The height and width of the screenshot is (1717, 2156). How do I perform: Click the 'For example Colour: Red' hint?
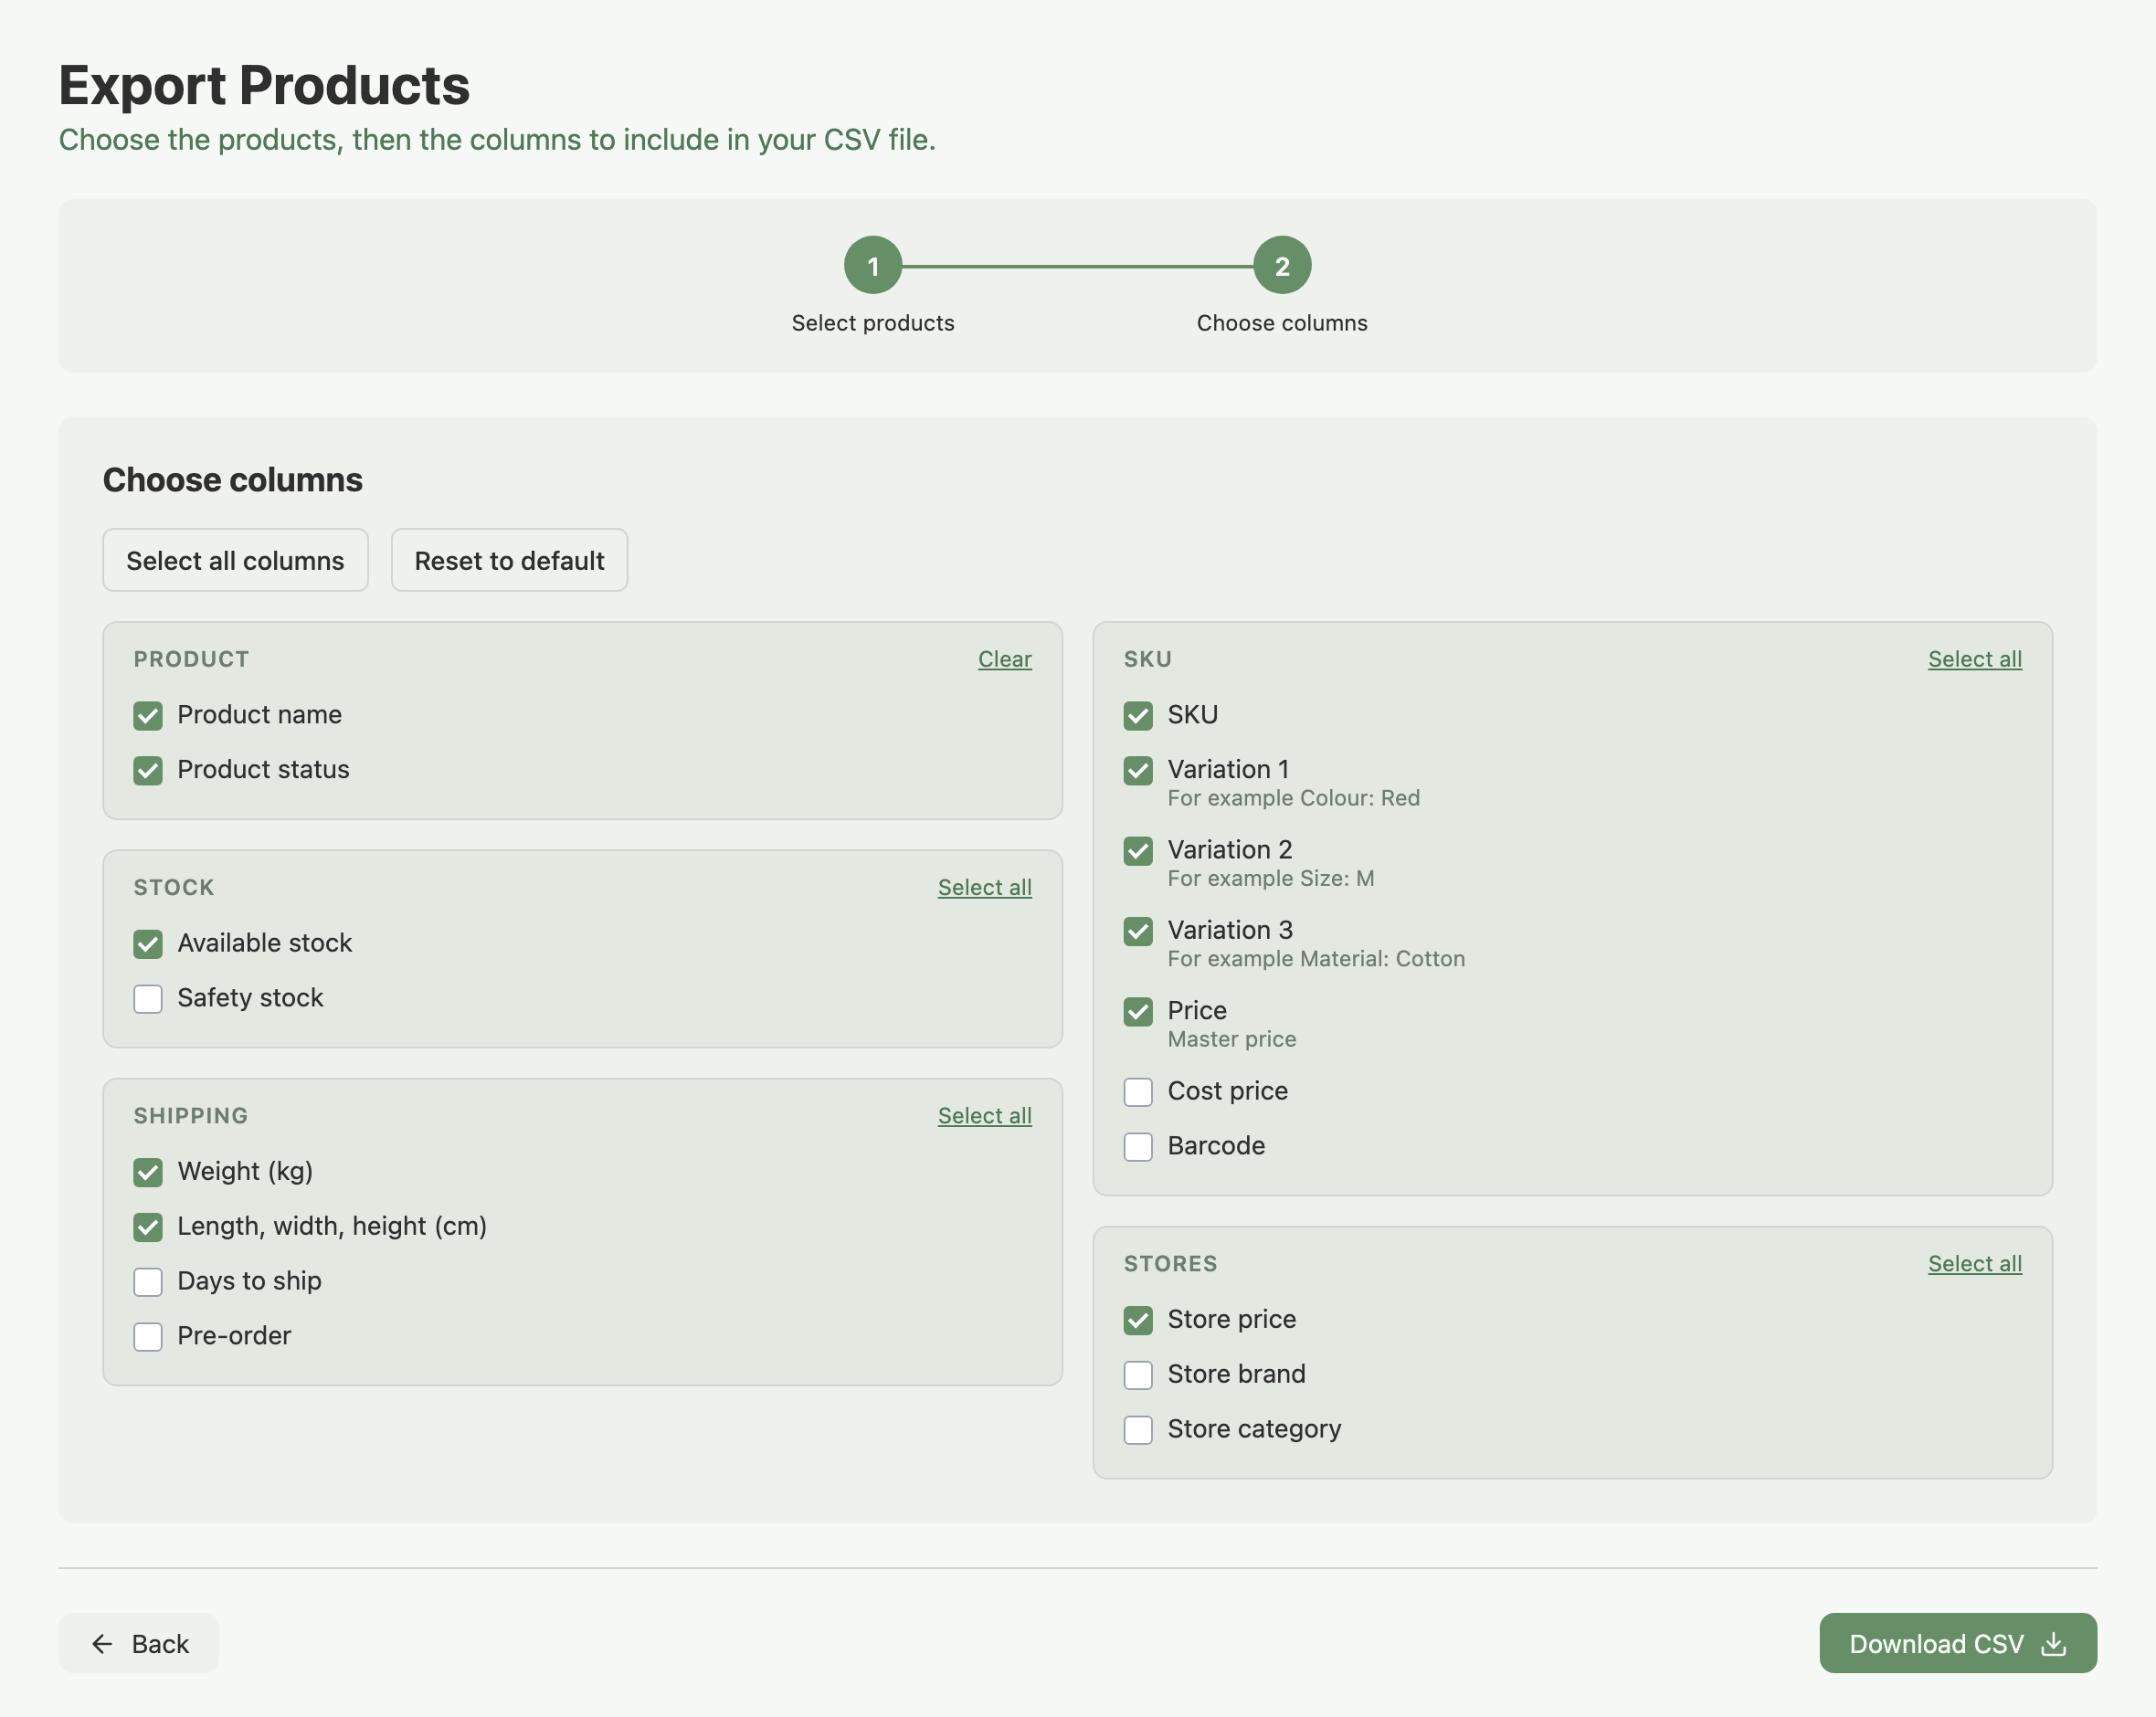pyautogui.click(x=1293, y=798)
